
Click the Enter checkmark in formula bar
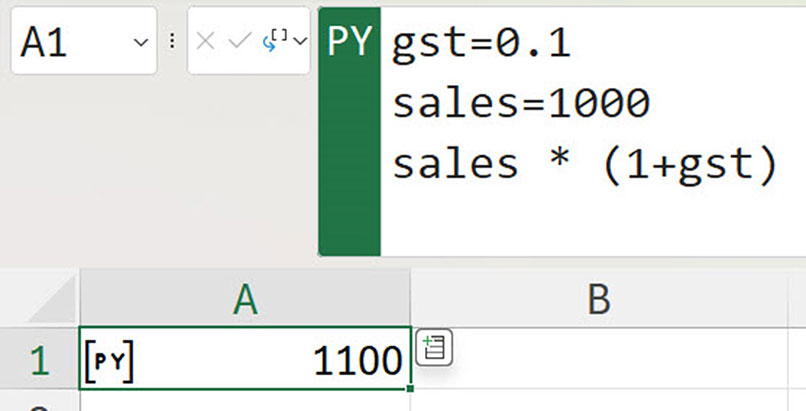(x=237, y=41)
